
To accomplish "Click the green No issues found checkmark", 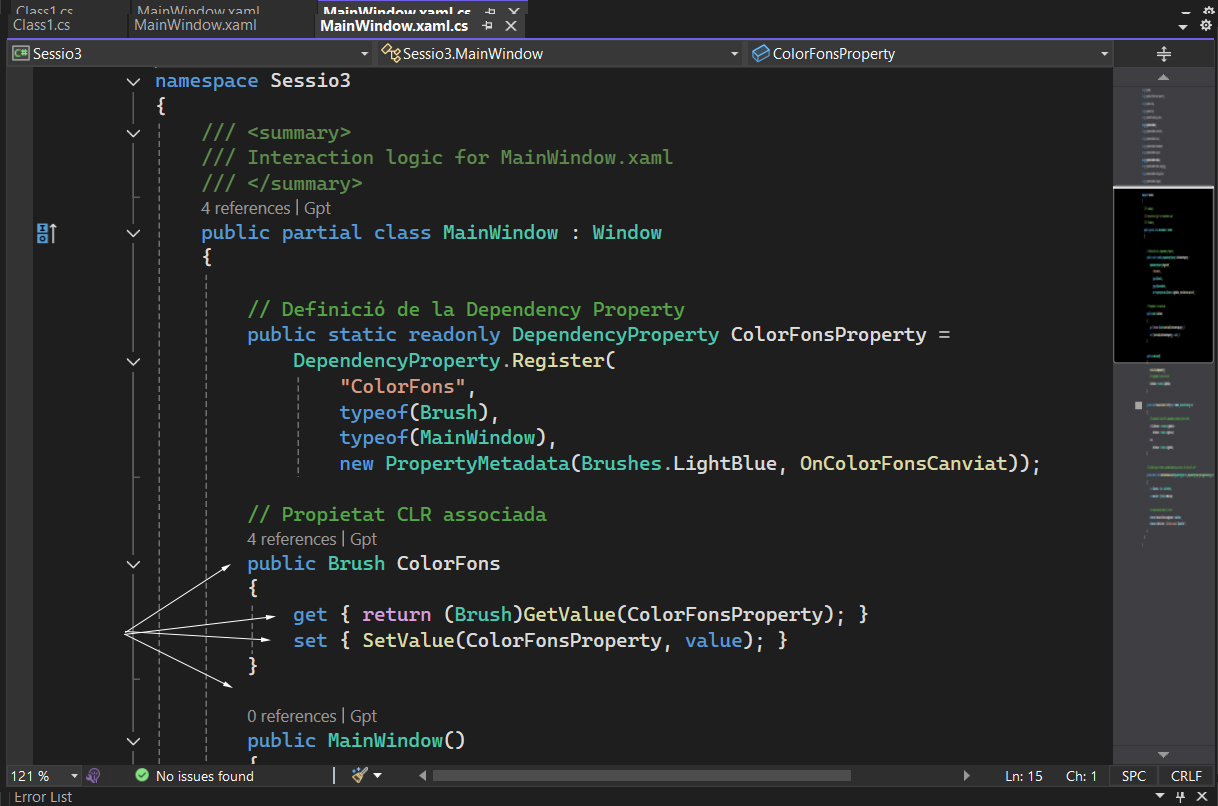I will (142, 776).
